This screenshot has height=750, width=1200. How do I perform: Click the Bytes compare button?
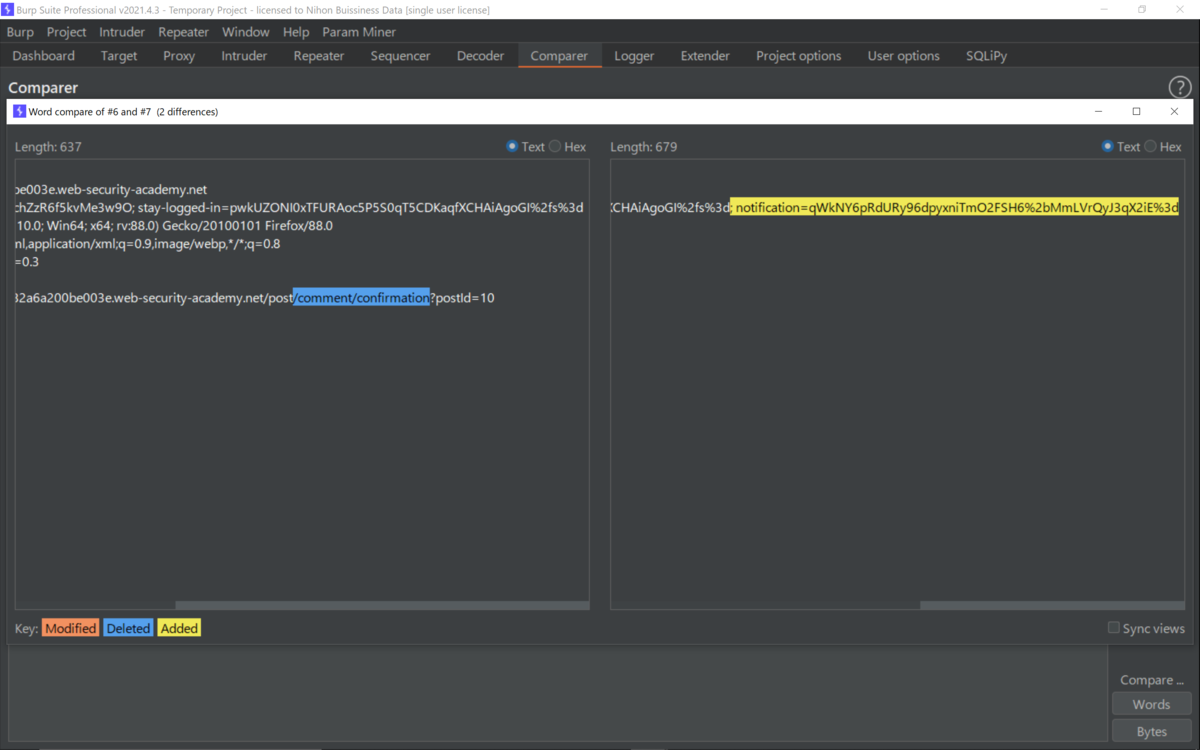(x=1151, y=731)
